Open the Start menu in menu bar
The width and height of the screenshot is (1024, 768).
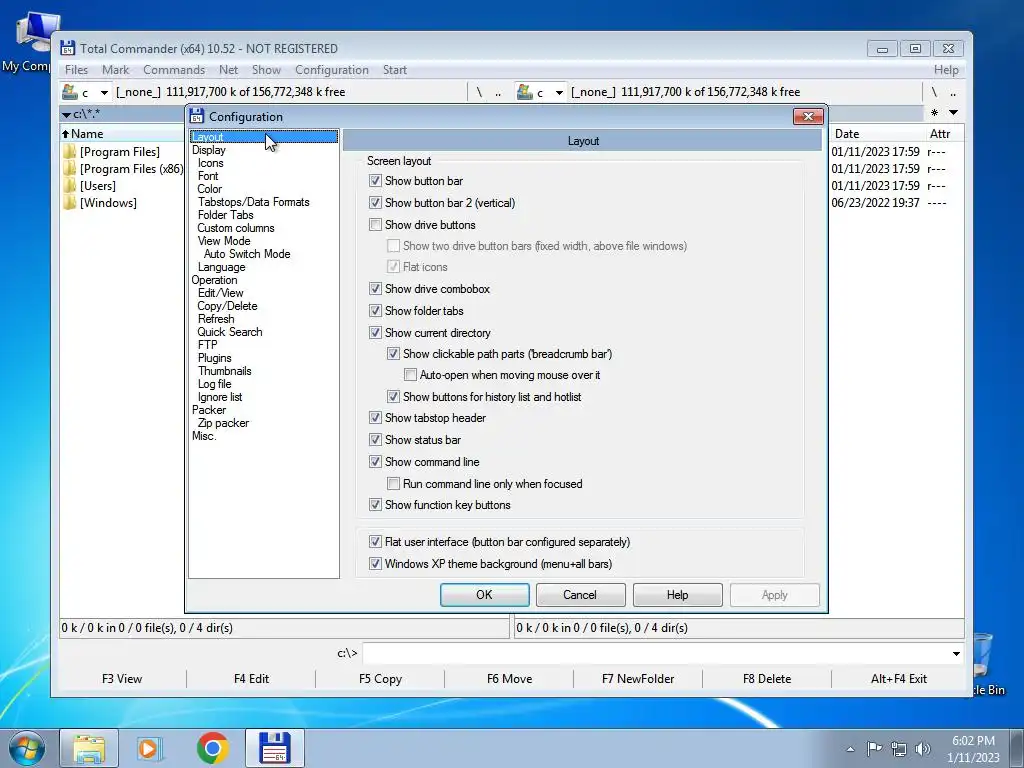click(394, 70)
